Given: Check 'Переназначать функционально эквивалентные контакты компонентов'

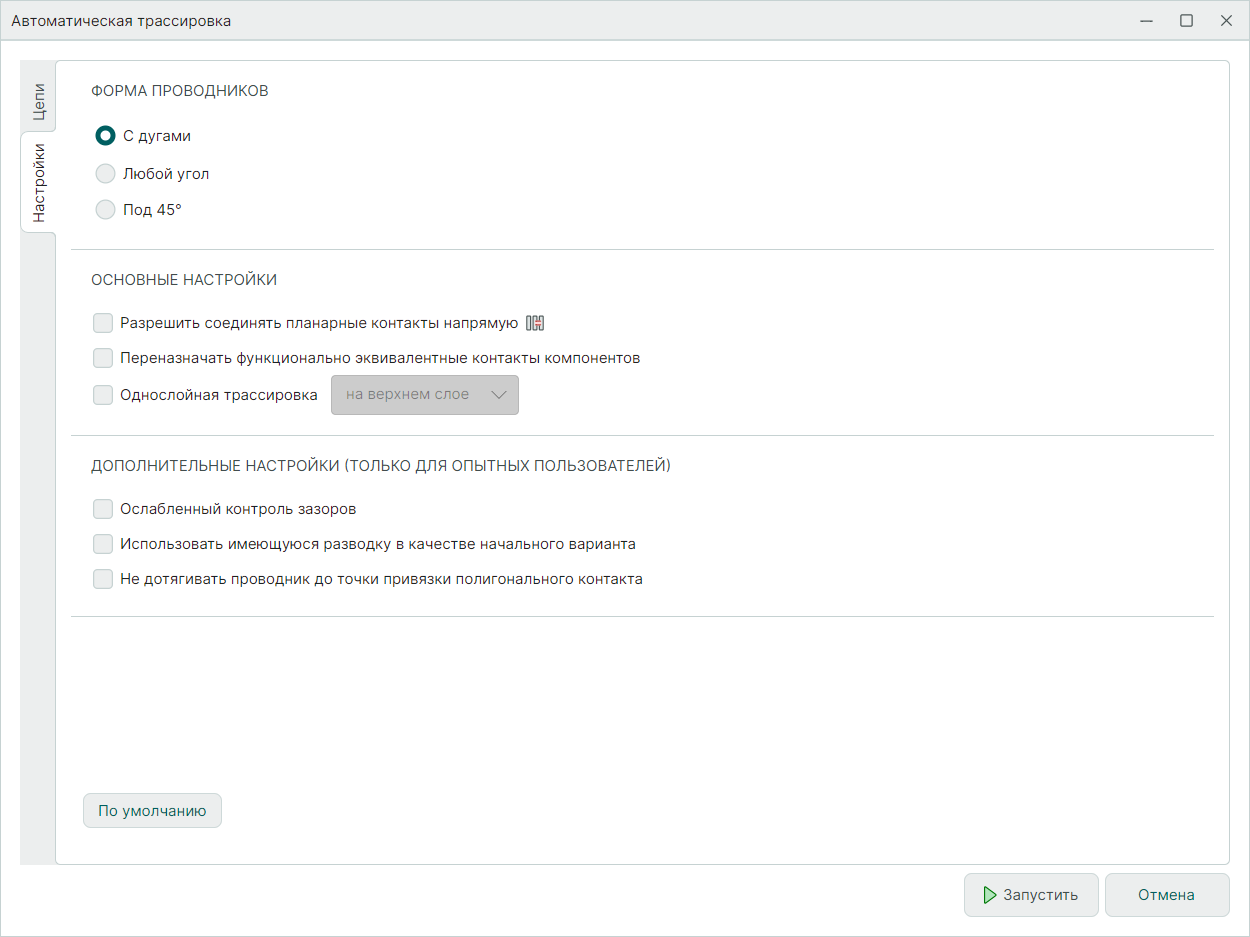Looking at the screenshot, I should point(103,358).
